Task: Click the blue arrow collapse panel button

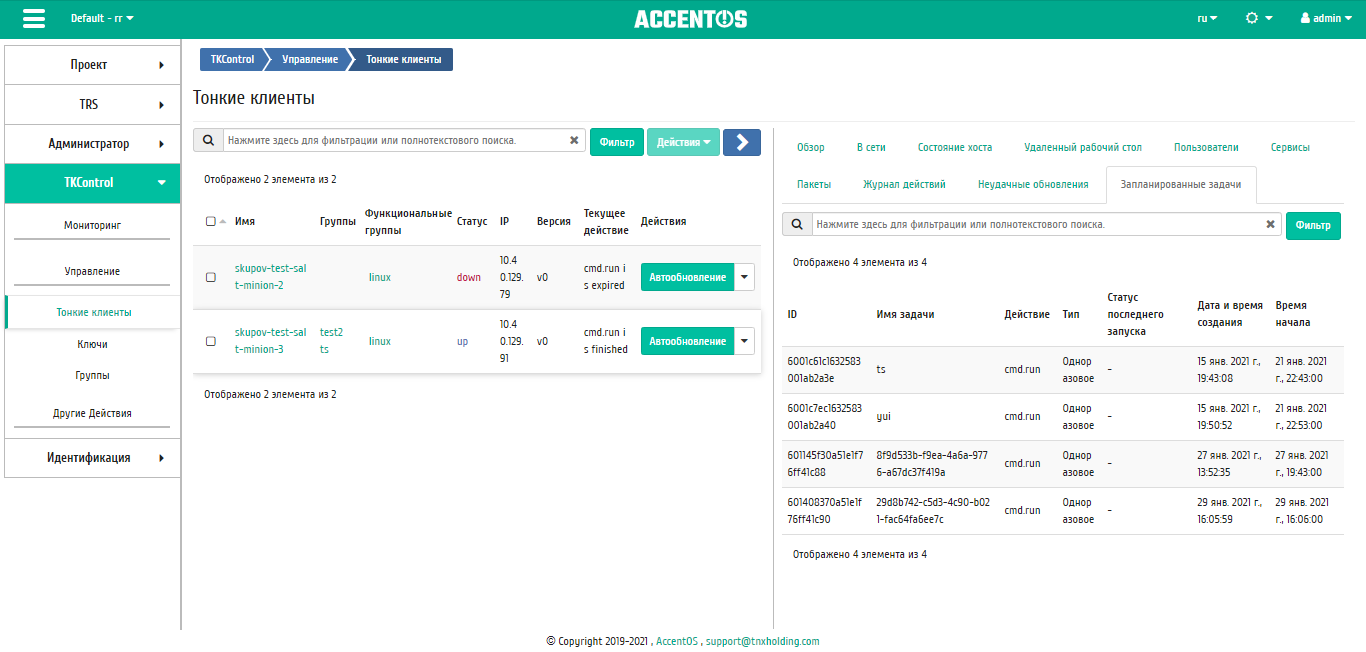Action: (x=742, y=142)
